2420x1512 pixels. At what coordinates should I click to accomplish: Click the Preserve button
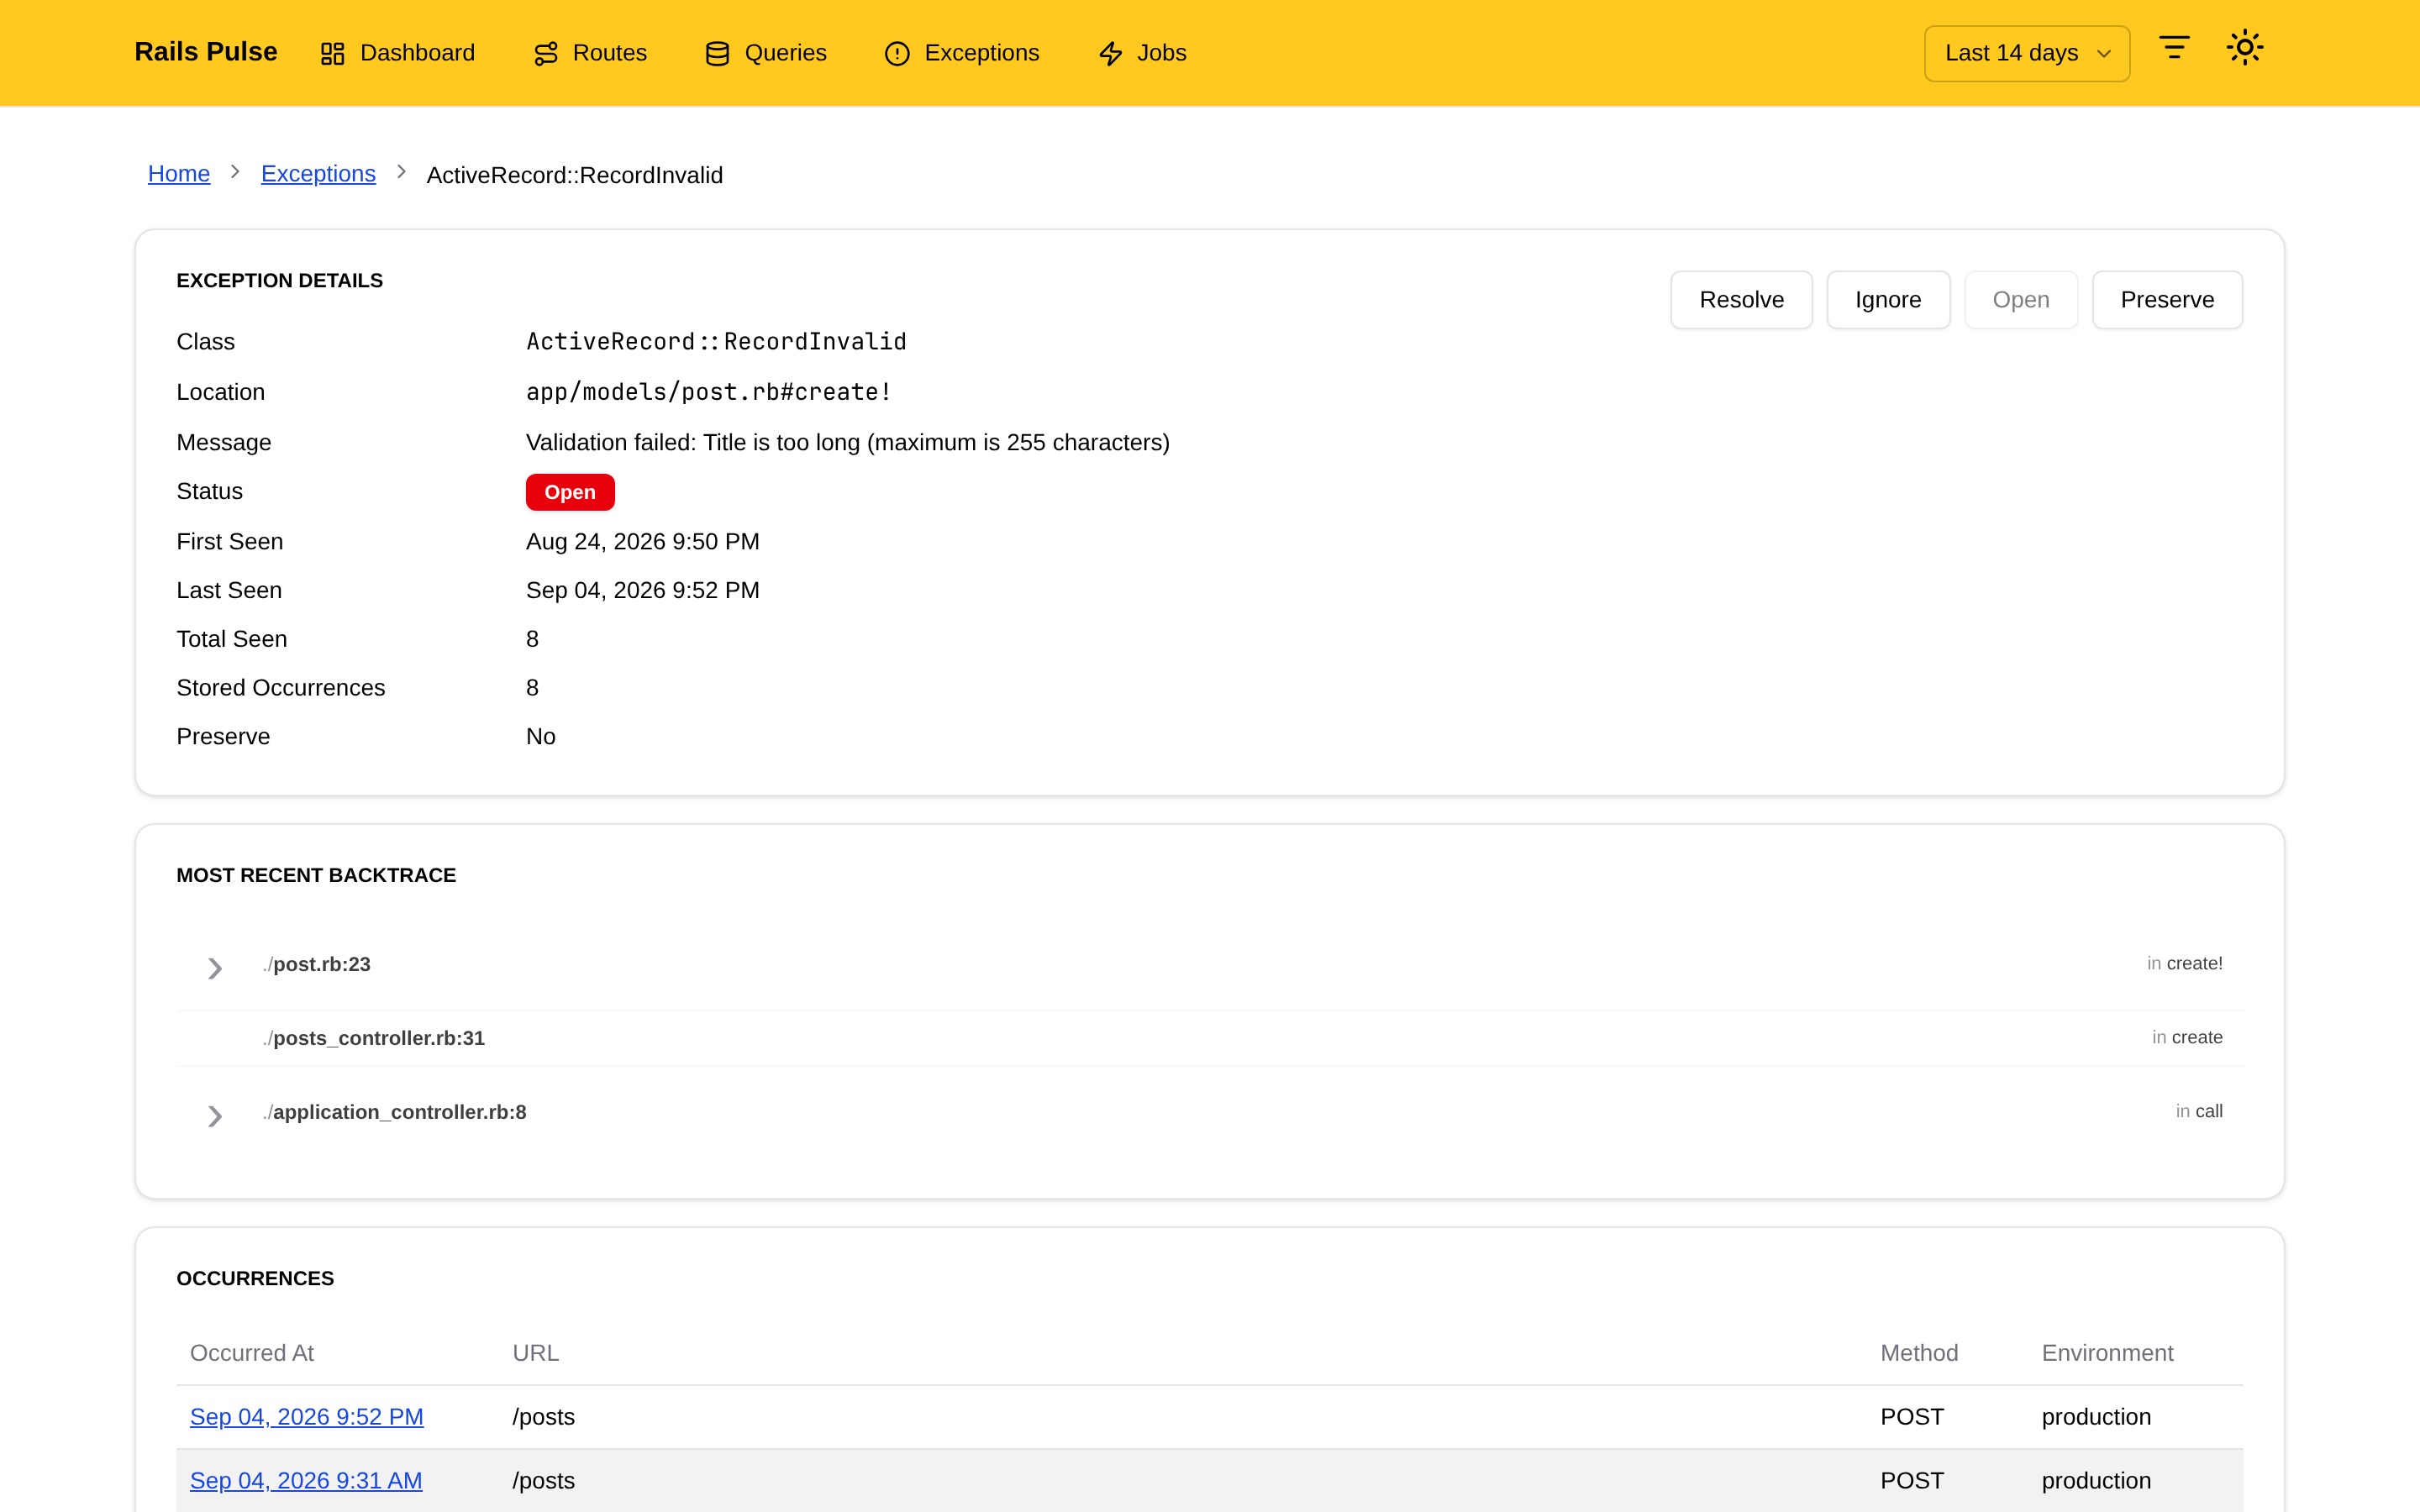pos(2167,300)
